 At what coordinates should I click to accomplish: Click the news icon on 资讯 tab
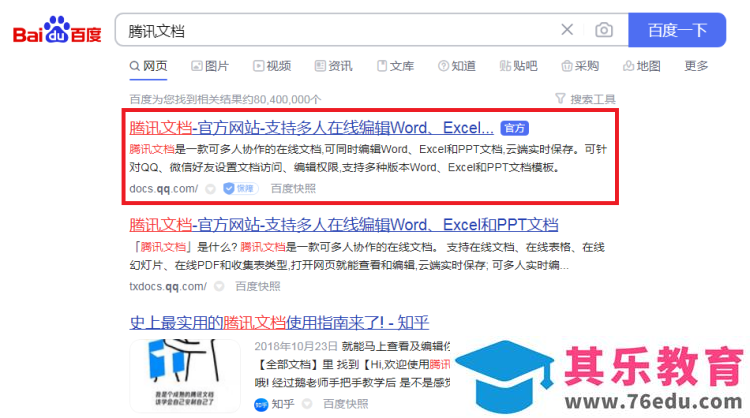click(x=320, y=66)
